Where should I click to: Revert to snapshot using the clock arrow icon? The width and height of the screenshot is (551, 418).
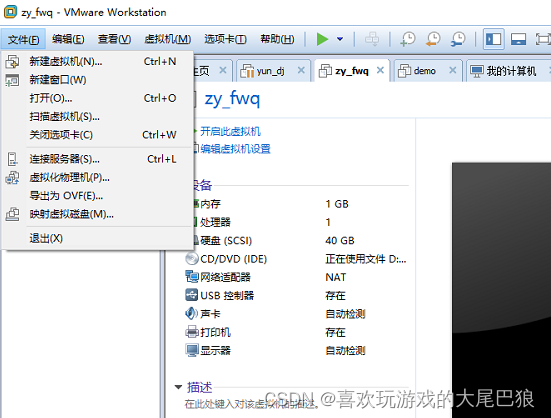pyautogui.click(x=433, y=39)
